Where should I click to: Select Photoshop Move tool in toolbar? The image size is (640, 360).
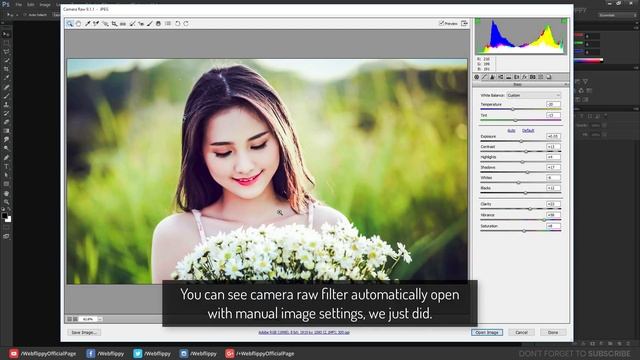point(6,34)
